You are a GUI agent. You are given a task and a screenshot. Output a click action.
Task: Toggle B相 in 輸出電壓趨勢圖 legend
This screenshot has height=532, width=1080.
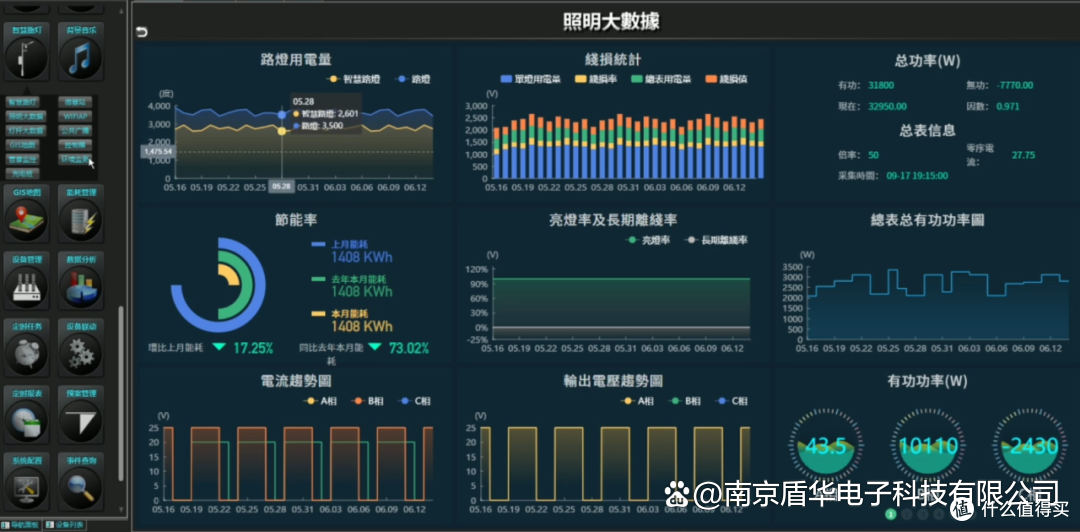pyautogui.click(x=685, y=401)
